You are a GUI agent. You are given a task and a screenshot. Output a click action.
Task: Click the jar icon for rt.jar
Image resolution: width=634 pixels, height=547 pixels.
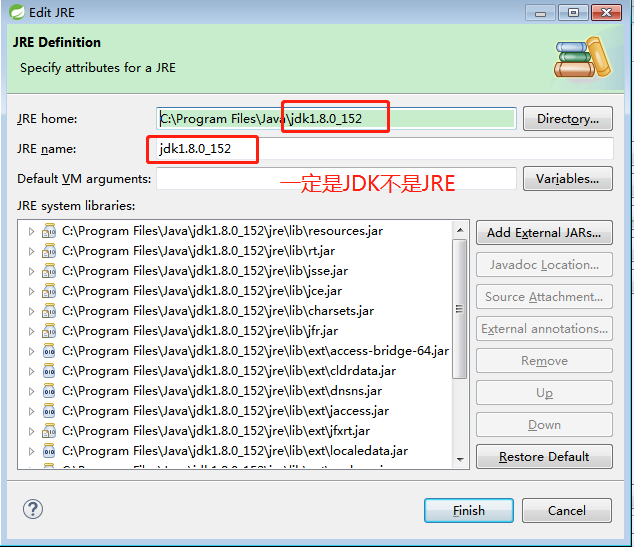(x=49, y=251)
